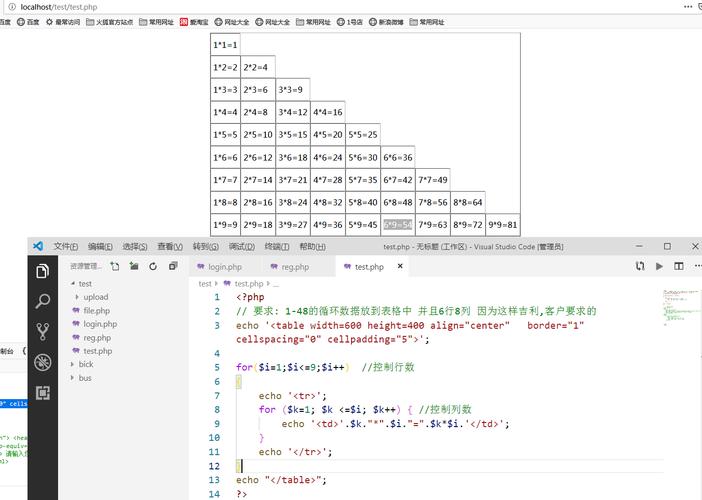702x500 pixels.
Task: Click the 资源管理 explorer panel title
Action: click(86, 266)
